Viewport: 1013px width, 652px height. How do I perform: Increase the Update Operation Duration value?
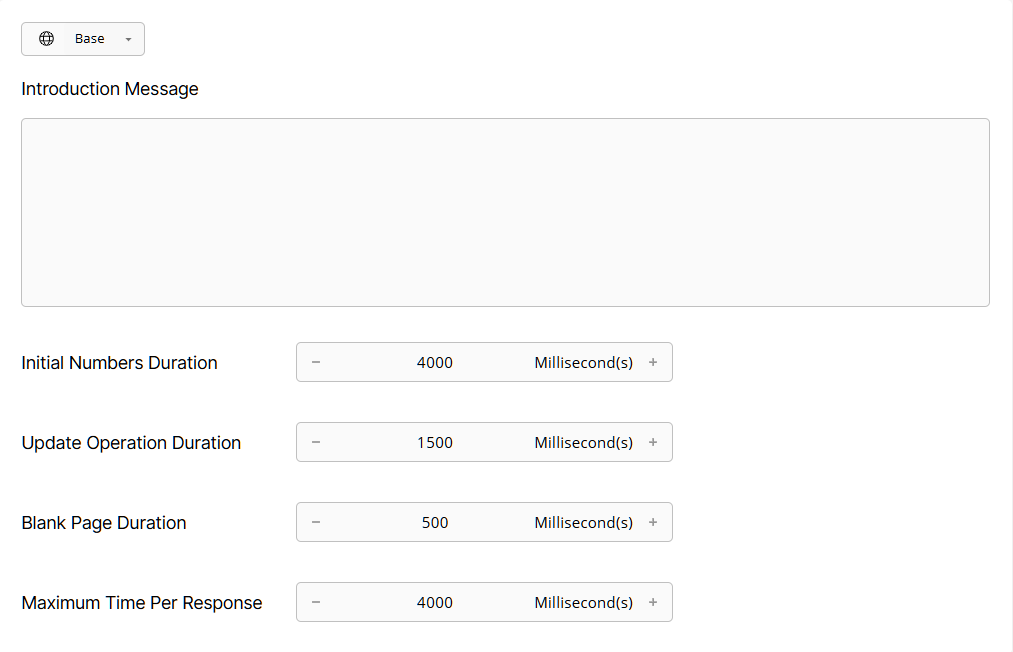(653, 442)
